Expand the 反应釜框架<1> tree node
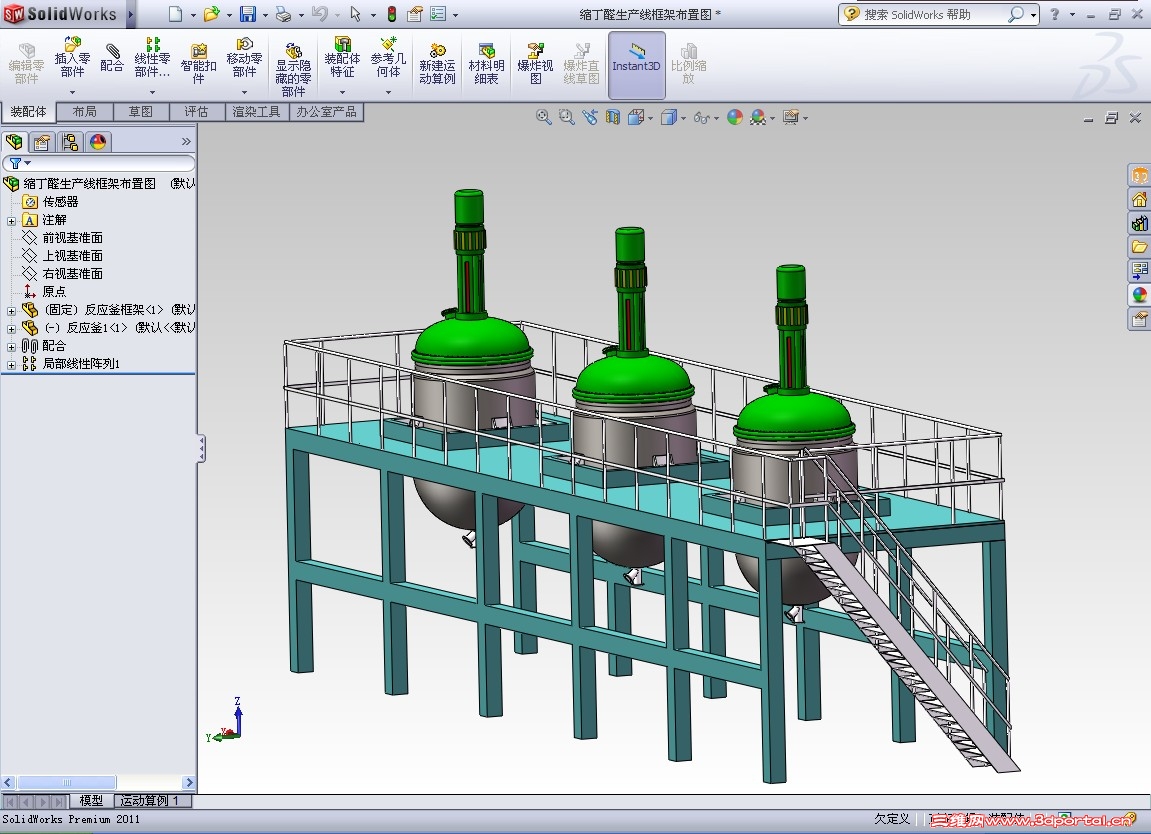This screenshot has height=834, width=1151. [x=11, y=310]
